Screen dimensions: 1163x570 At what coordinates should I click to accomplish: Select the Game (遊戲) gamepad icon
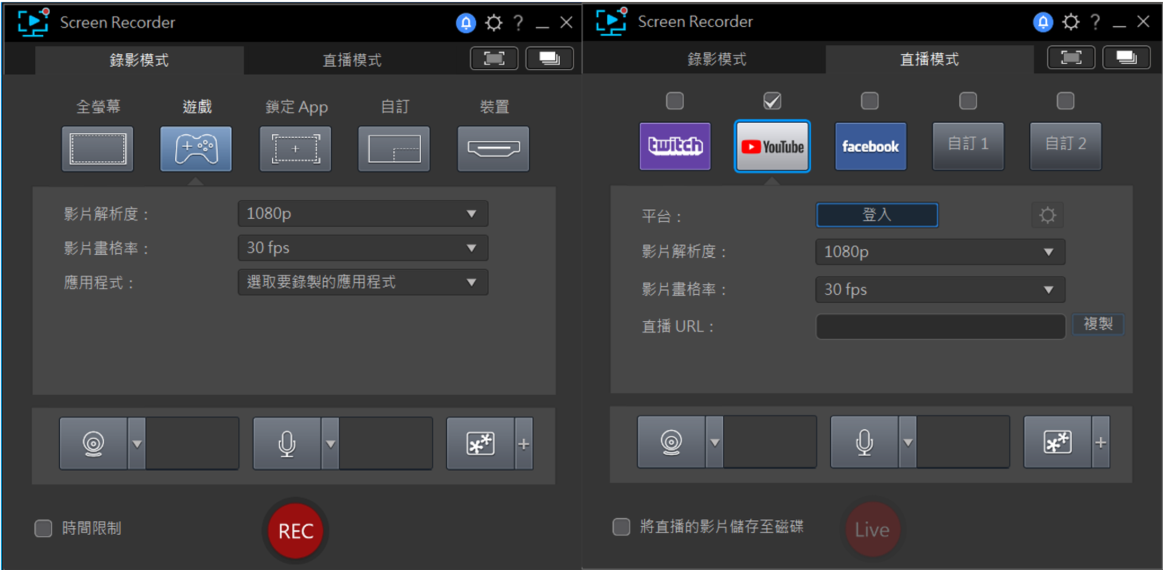(196, 149)
